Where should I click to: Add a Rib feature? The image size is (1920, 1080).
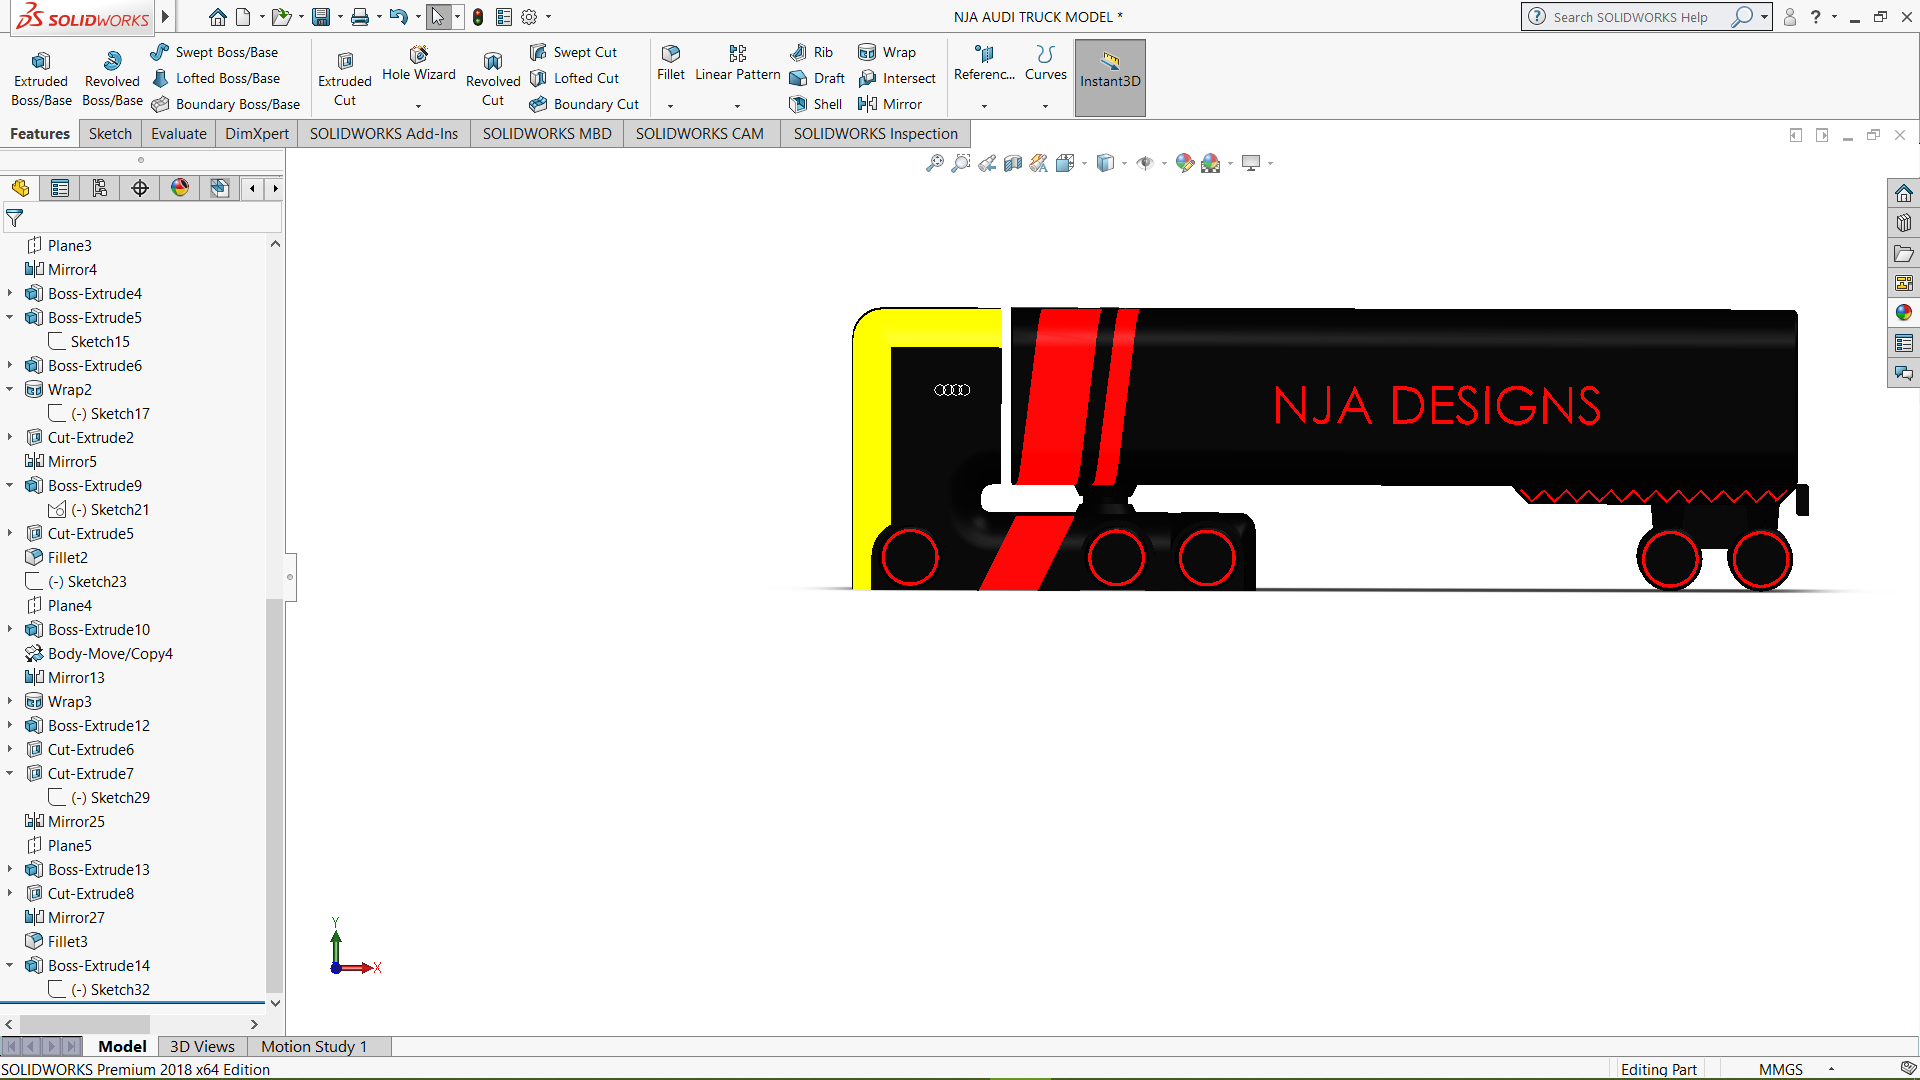coord(811,52)
